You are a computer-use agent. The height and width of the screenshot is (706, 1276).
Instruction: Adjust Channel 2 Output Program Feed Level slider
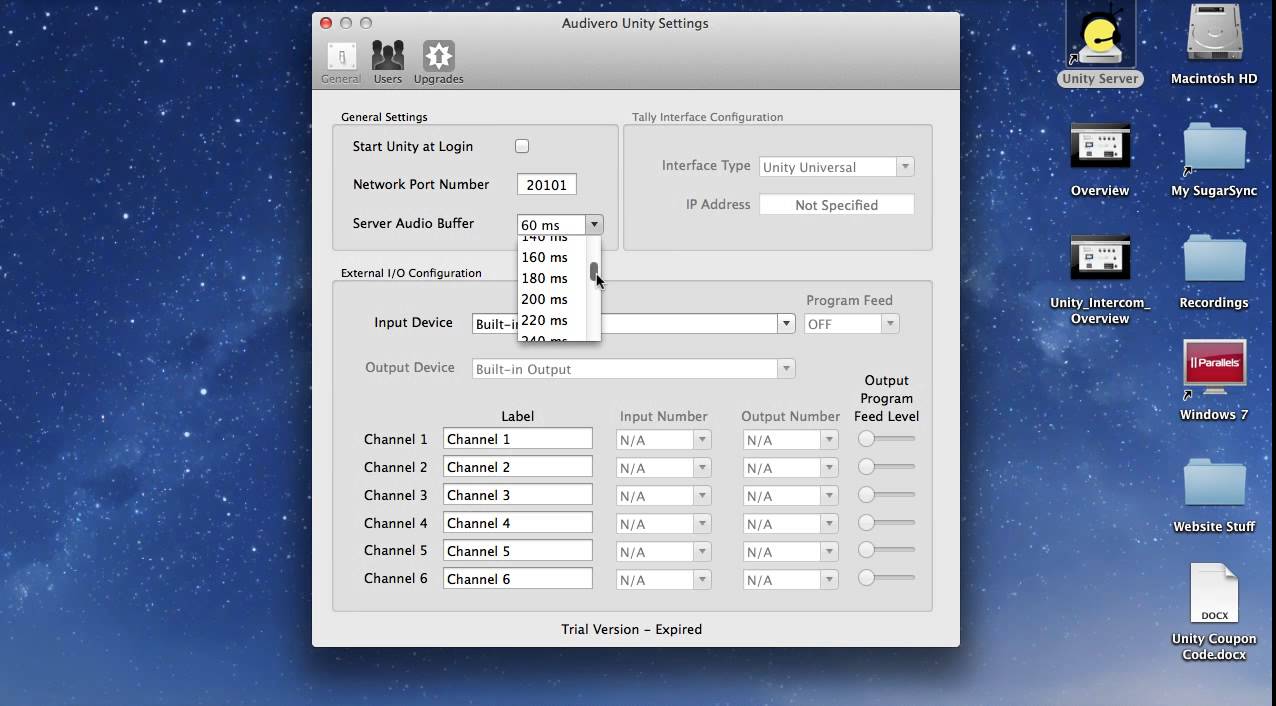click(x=887, y=467)
